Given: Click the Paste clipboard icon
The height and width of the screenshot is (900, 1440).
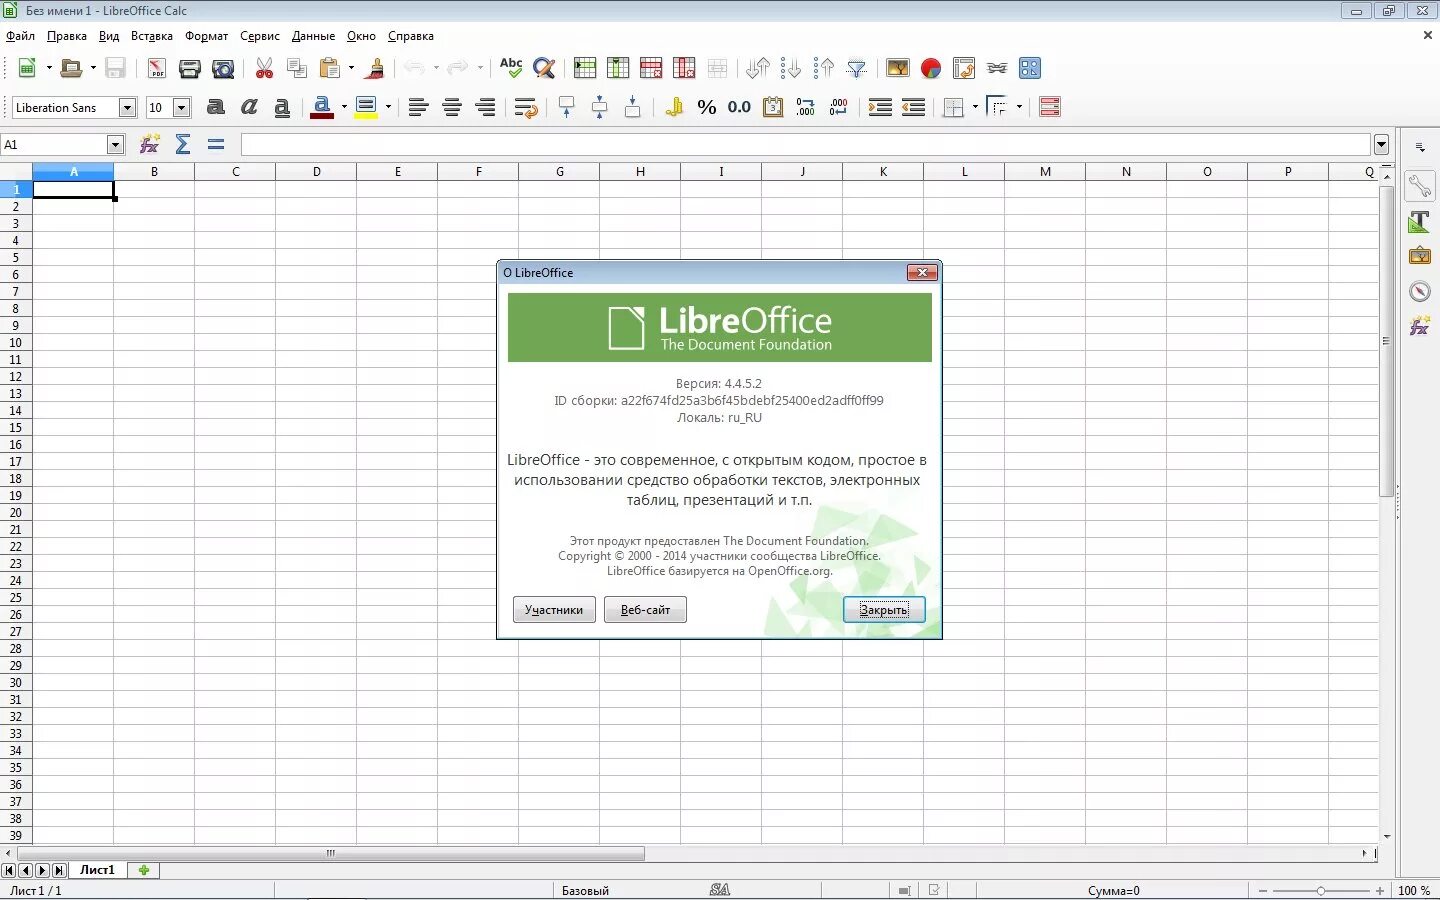Looking at the screenshot, I should 329,68.
